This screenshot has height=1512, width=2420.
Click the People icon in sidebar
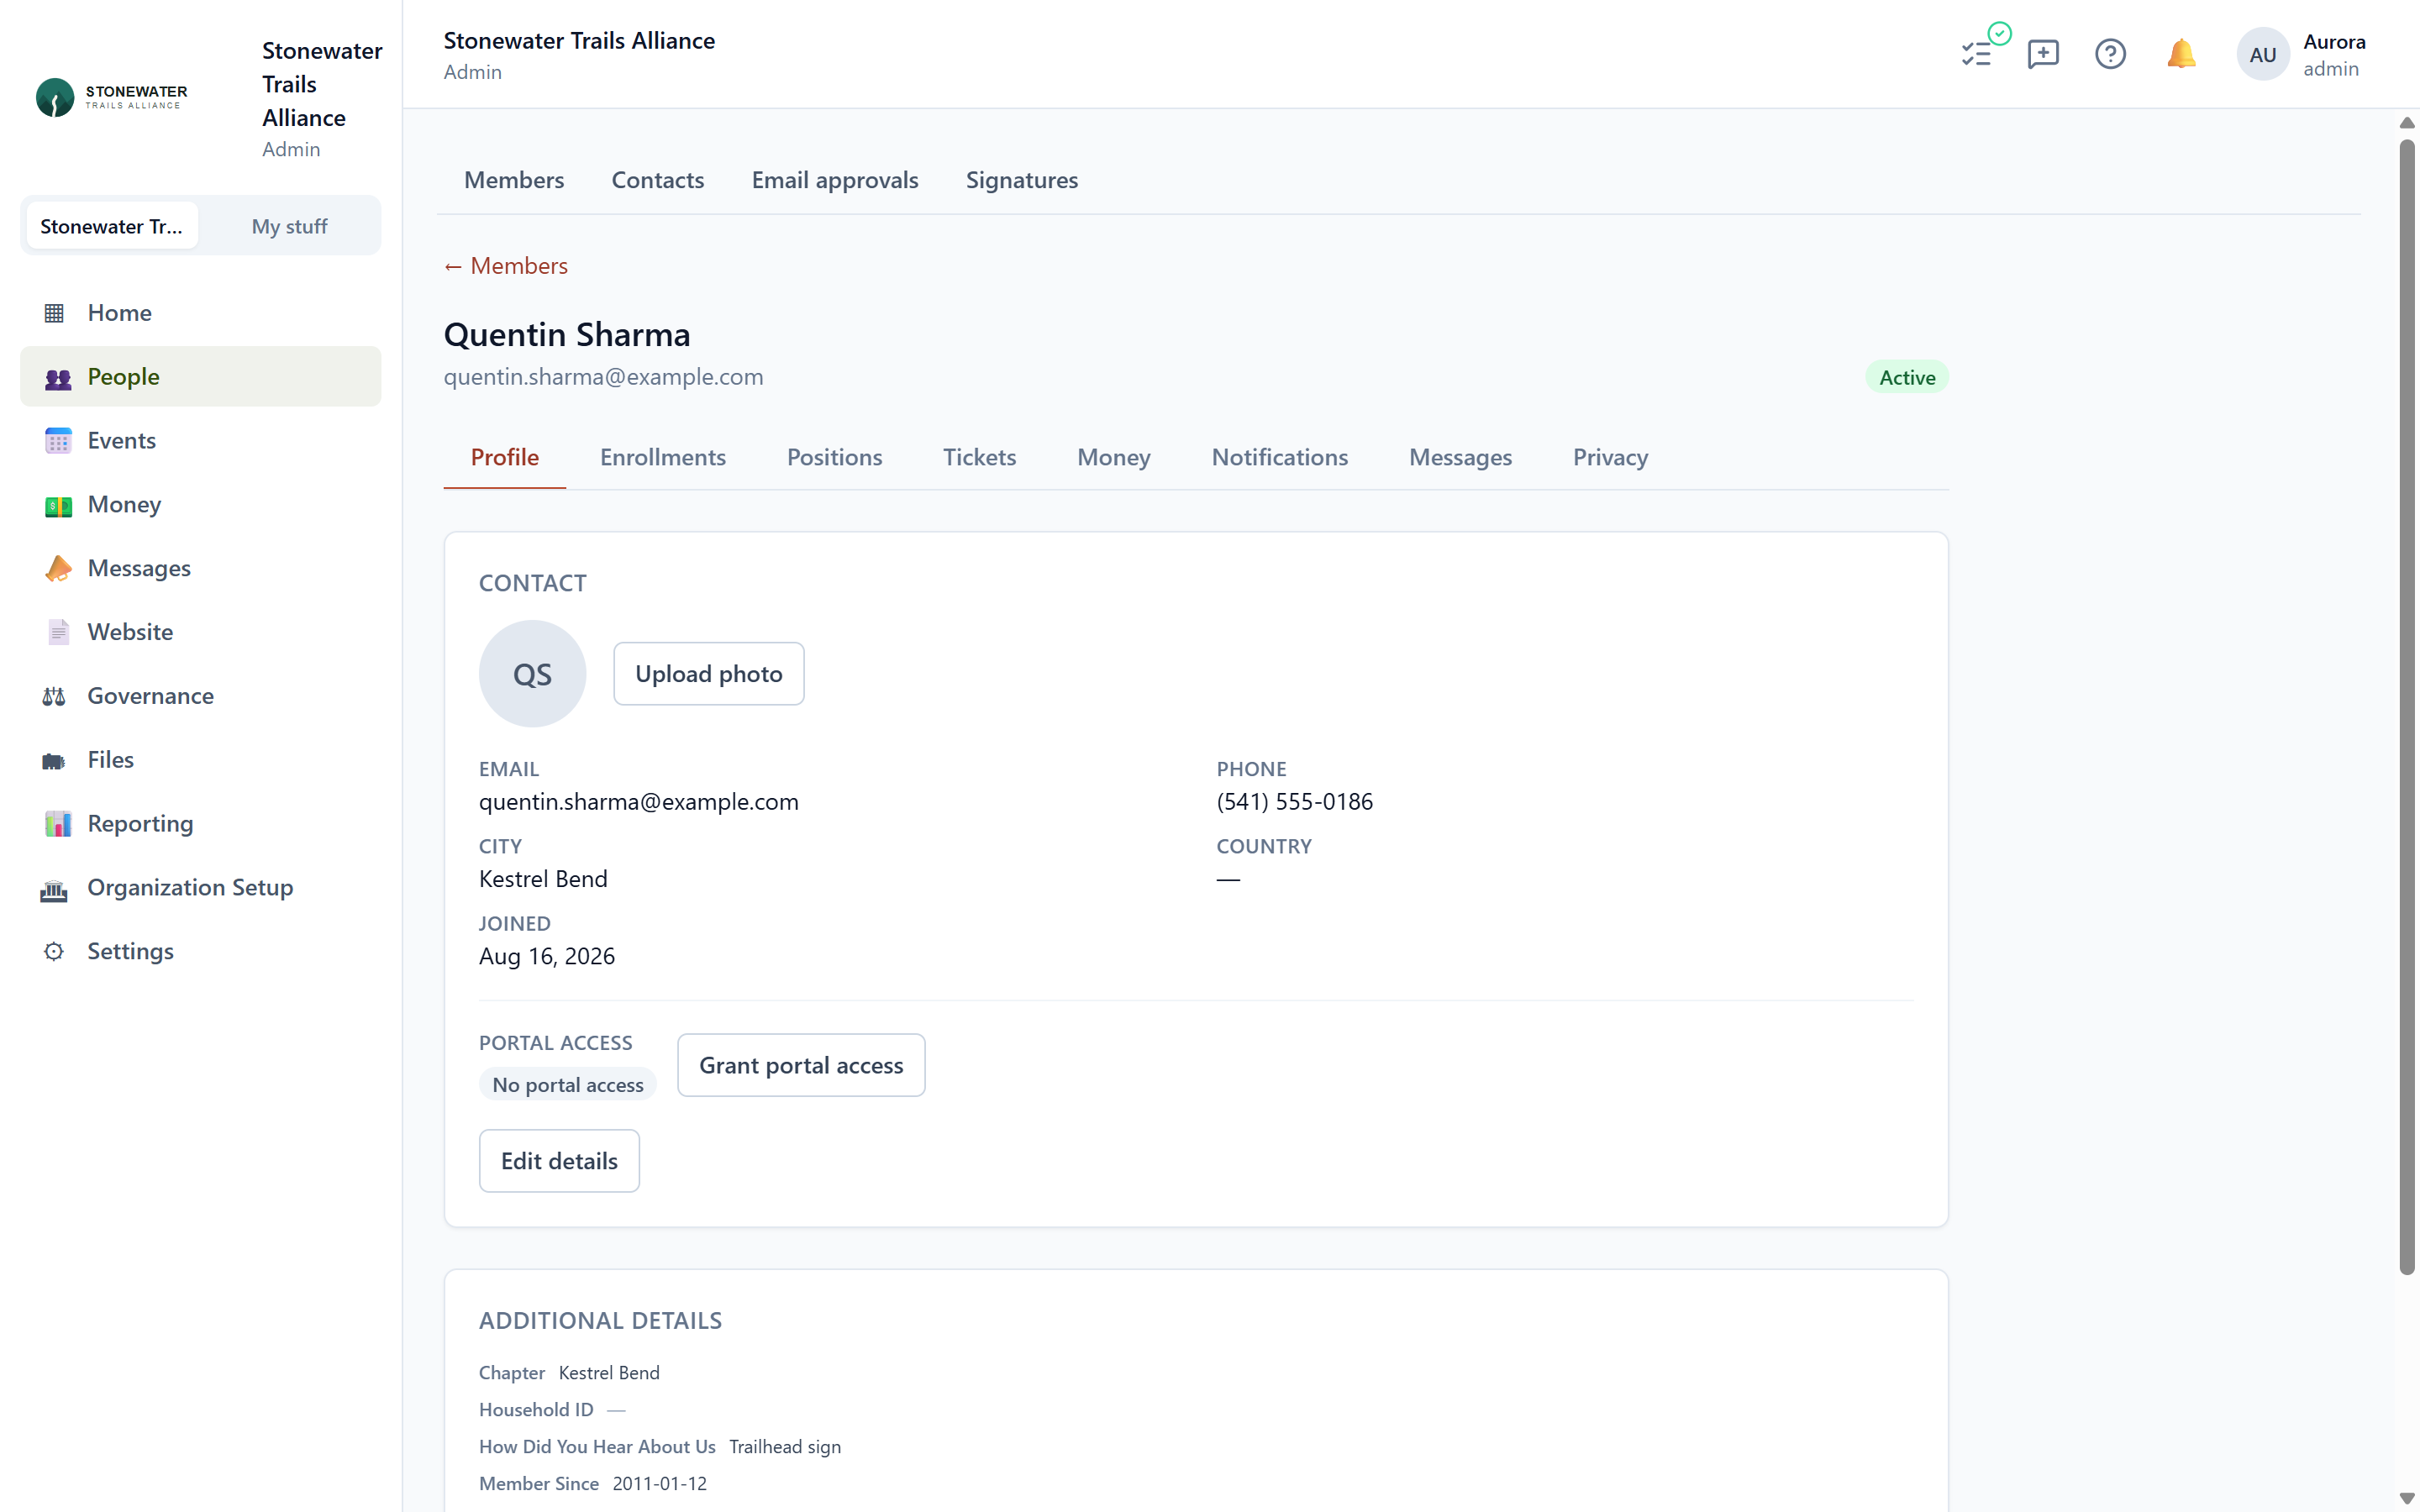pyautogui.click(x=58, y=377)
